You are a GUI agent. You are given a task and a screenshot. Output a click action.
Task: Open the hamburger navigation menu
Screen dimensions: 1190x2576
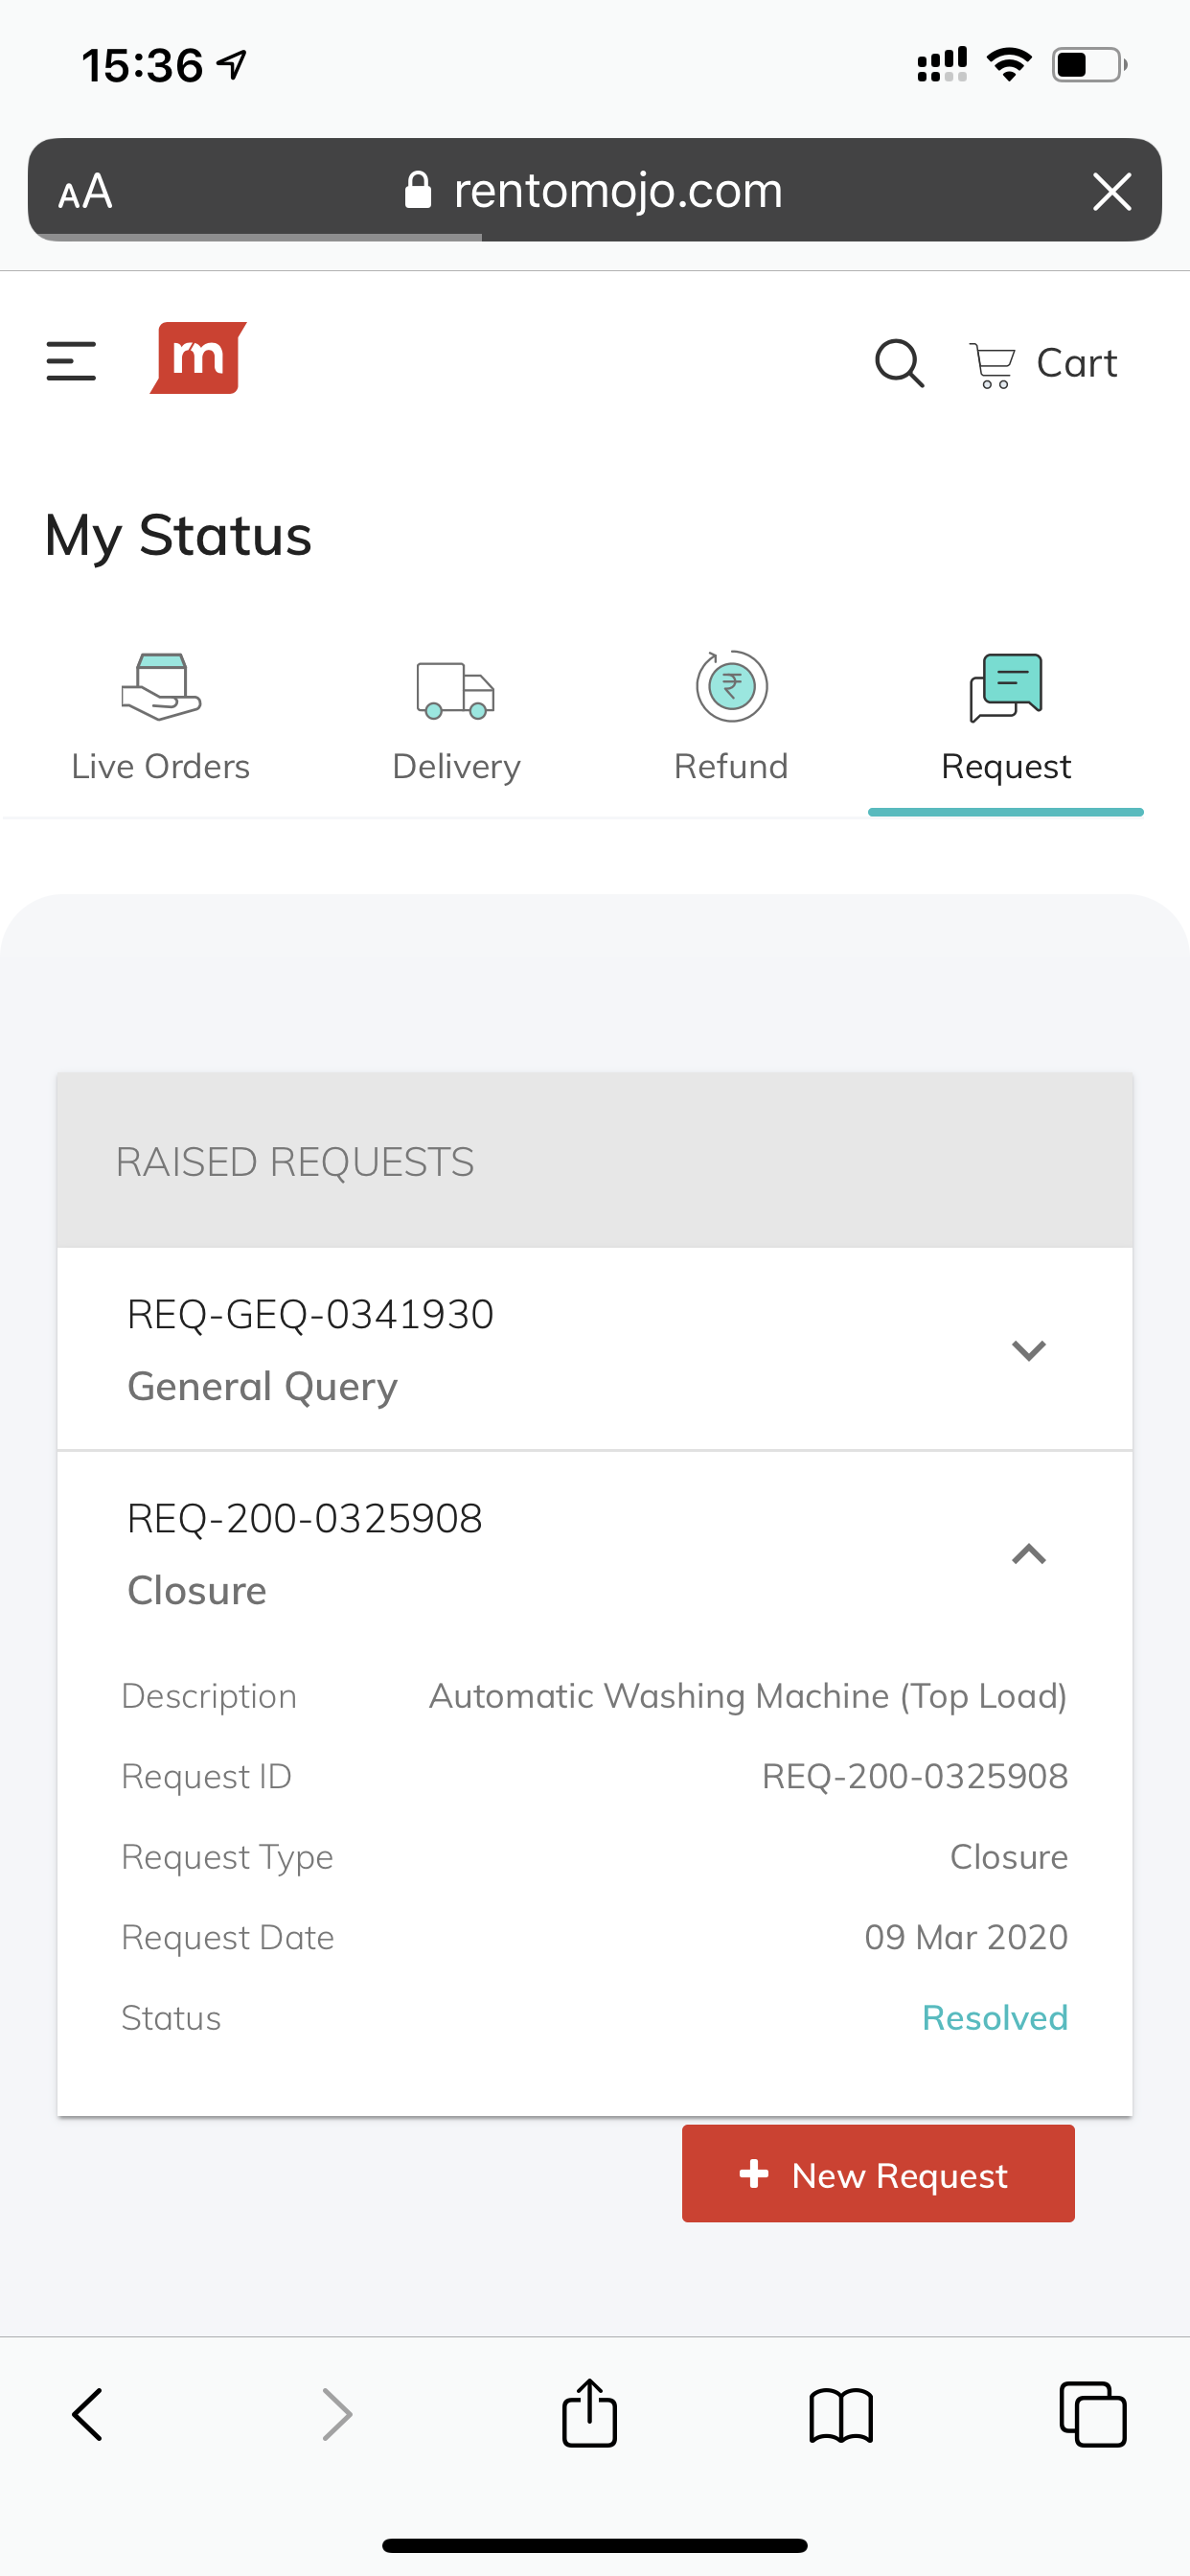pyautogui.click(x=71, y=361)
